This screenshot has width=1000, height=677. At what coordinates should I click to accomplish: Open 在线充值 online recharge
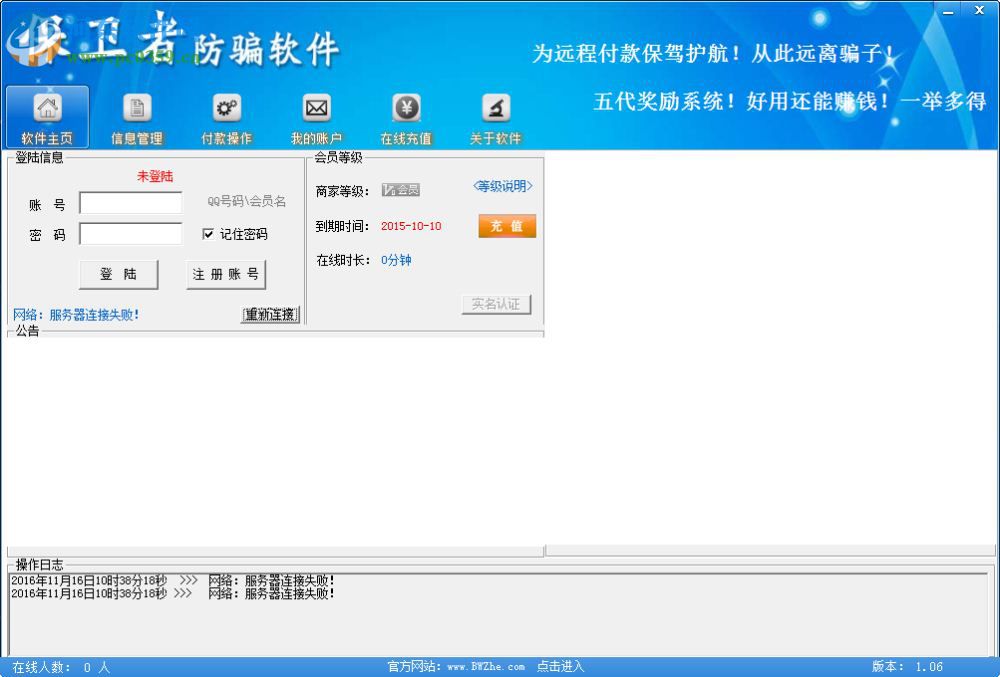point(406,116)
